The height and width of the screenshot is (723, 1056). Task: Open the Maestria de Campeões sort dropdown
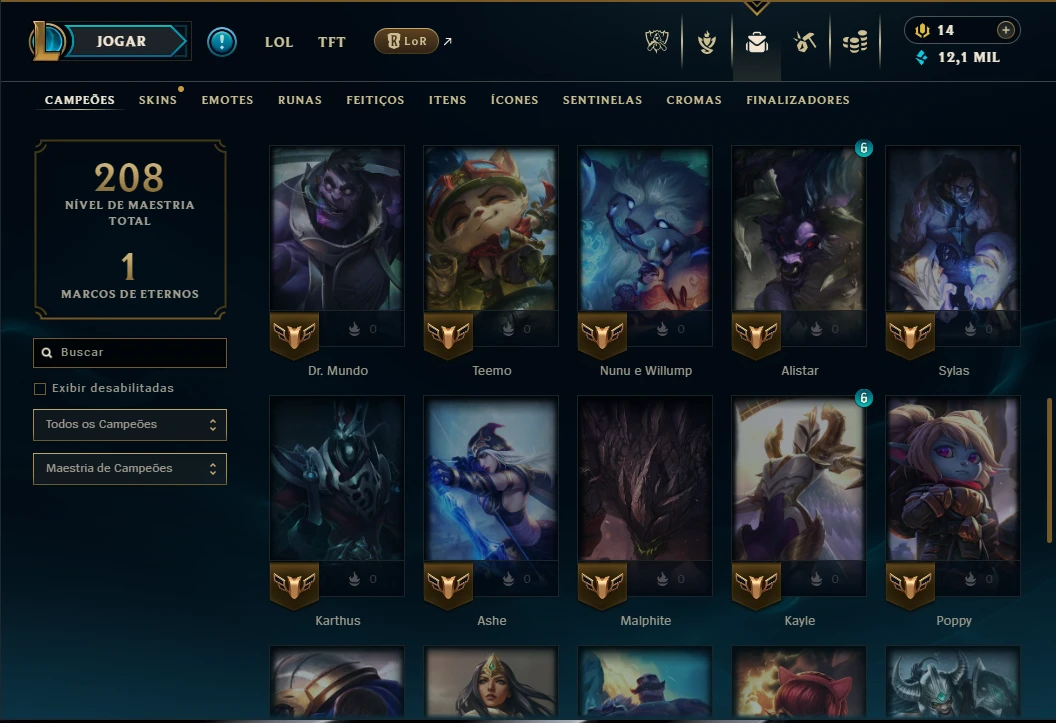(130, 469)
